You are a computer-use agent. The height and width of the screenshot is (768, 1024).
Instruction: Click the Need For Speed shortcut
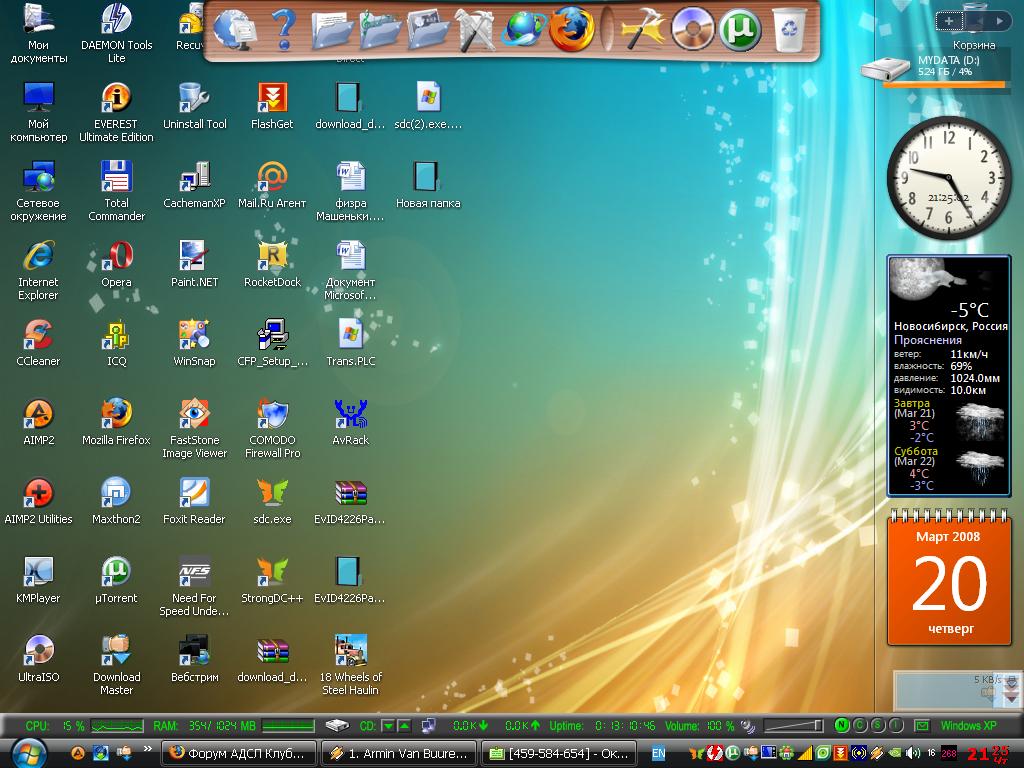[x=194, y=572]
